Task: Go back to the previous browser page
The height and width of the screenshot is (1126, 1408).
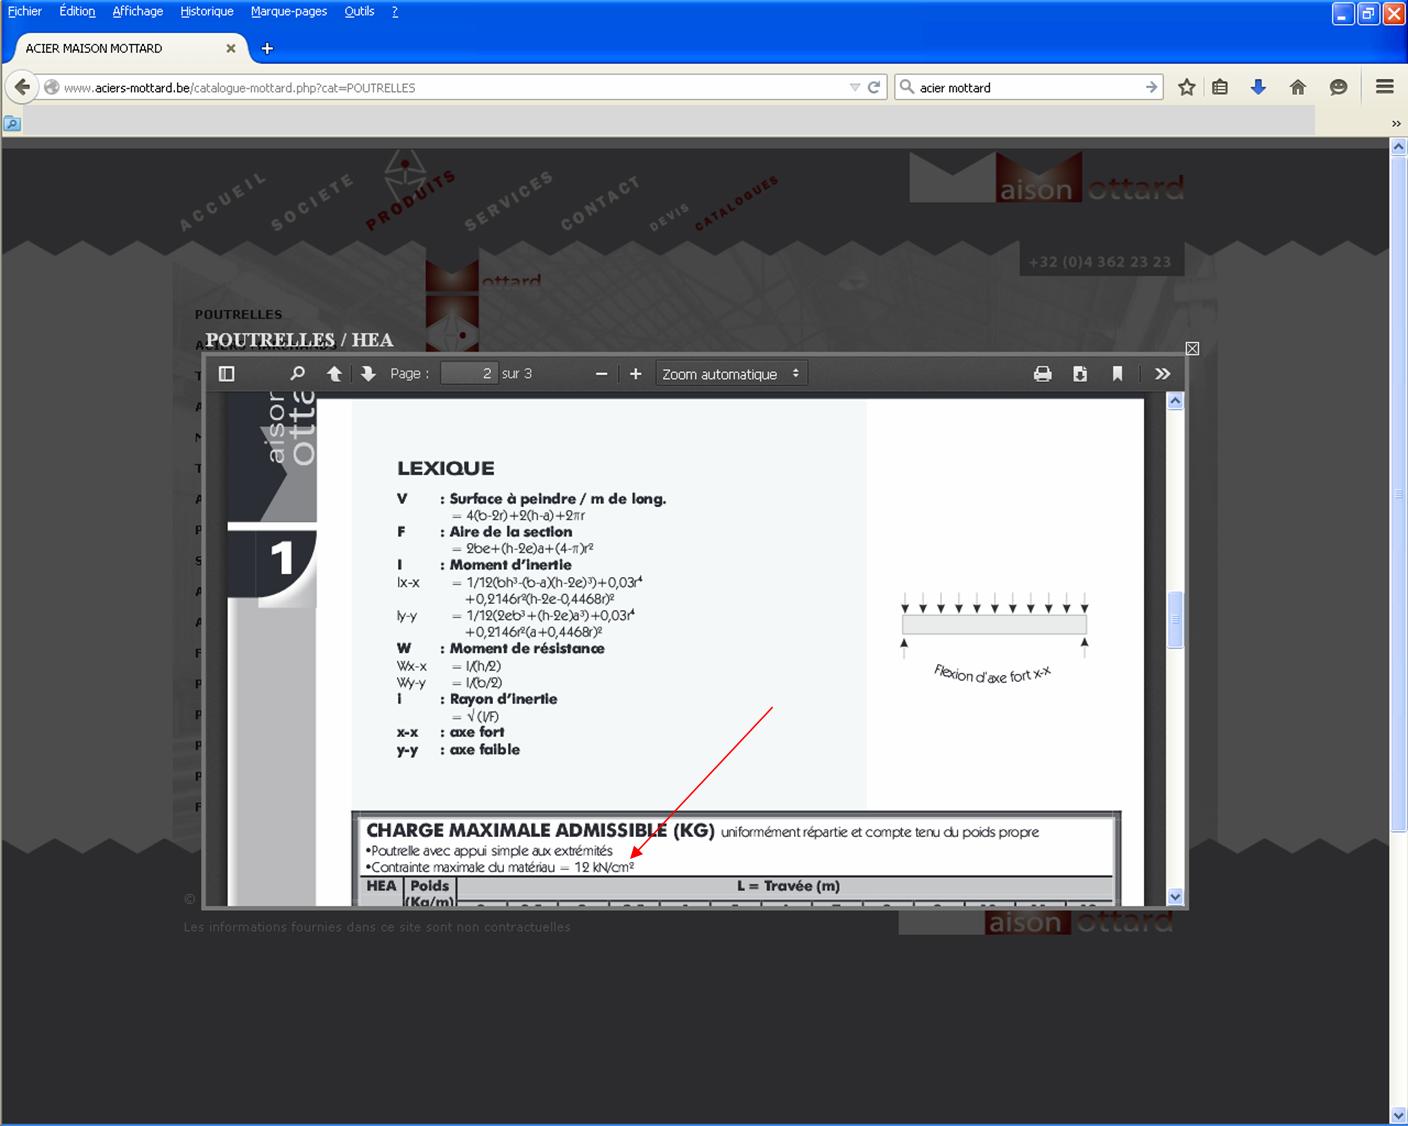Action: point(22,87)
